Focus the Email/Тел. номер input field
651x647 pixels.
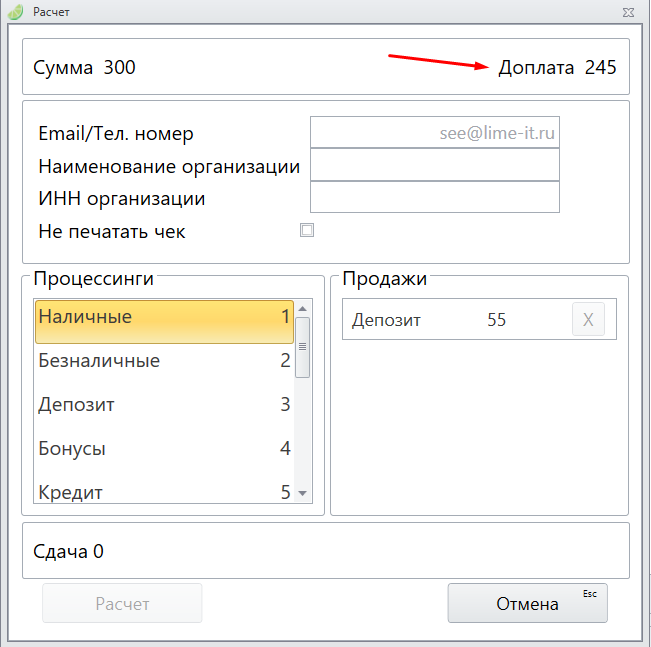434,132
